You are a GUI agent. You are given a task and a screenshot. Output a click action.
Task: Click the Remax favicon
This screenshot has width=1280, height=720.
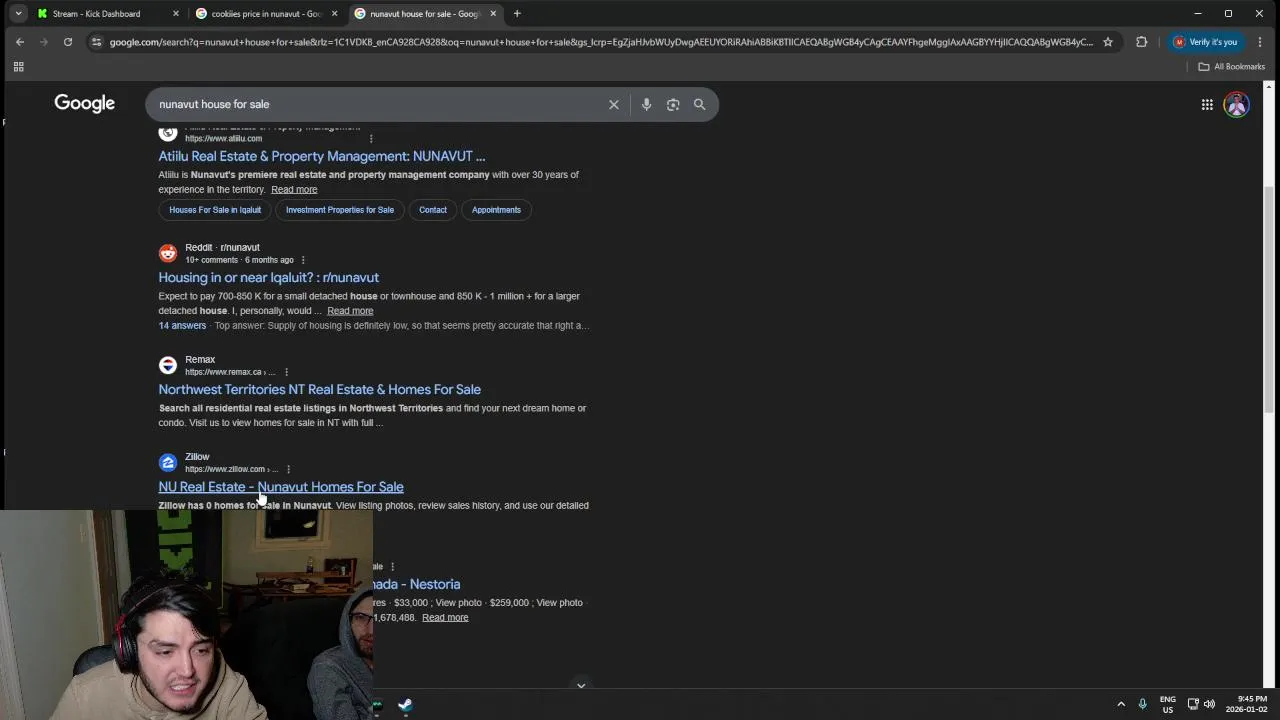coord(168,365)
